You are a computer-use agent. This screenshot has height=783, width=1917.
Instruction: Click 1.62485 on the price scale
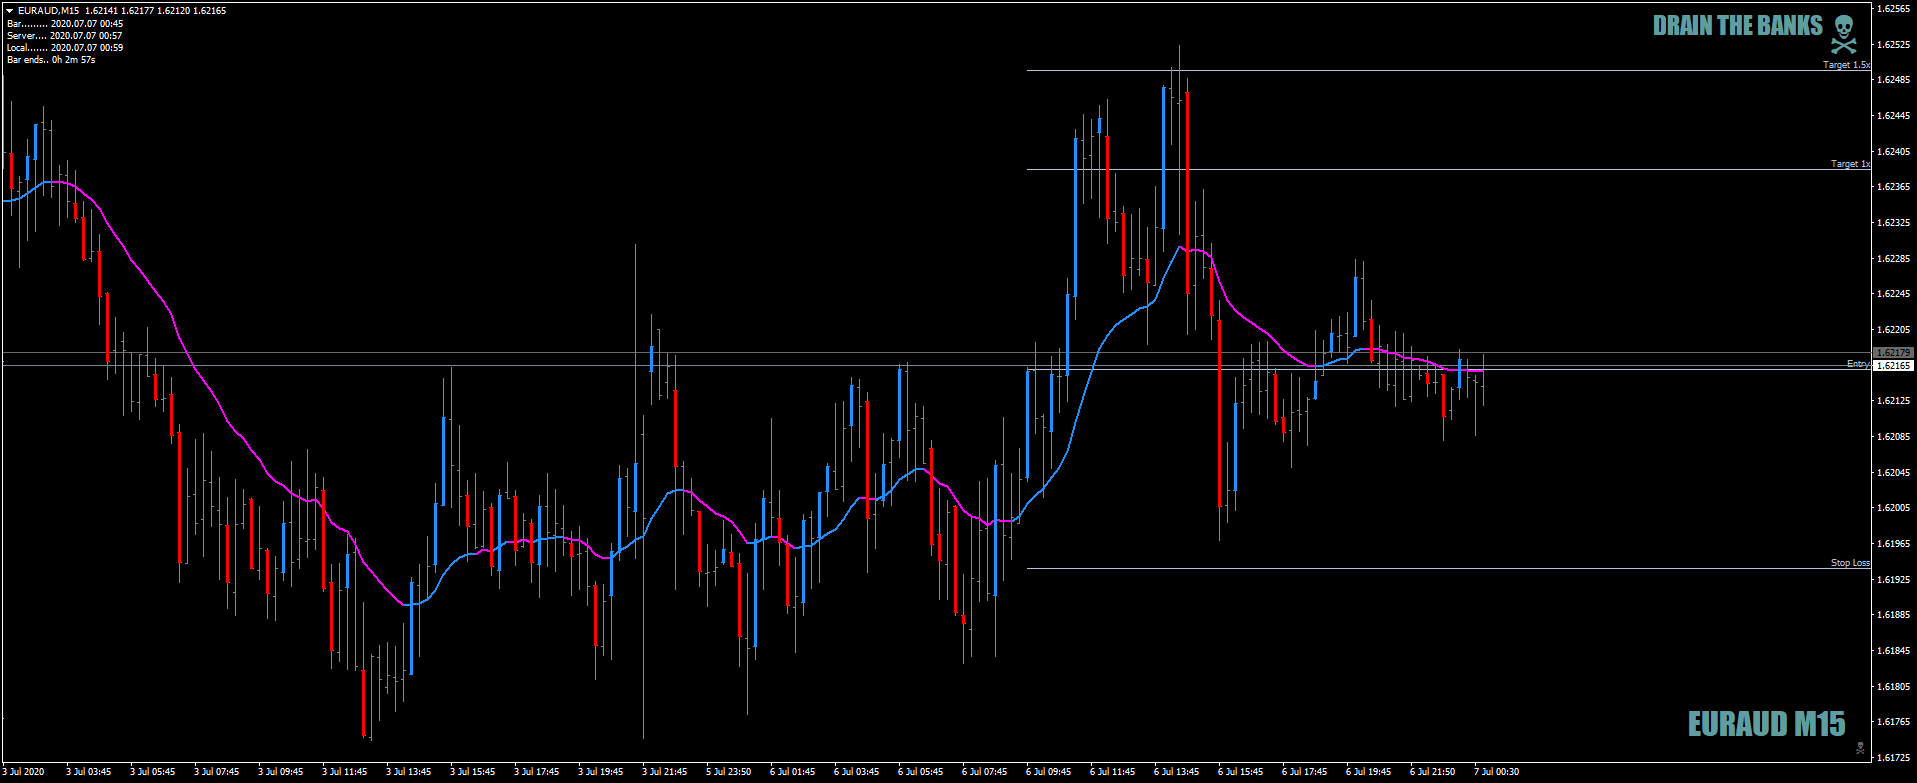[1895, 80]
